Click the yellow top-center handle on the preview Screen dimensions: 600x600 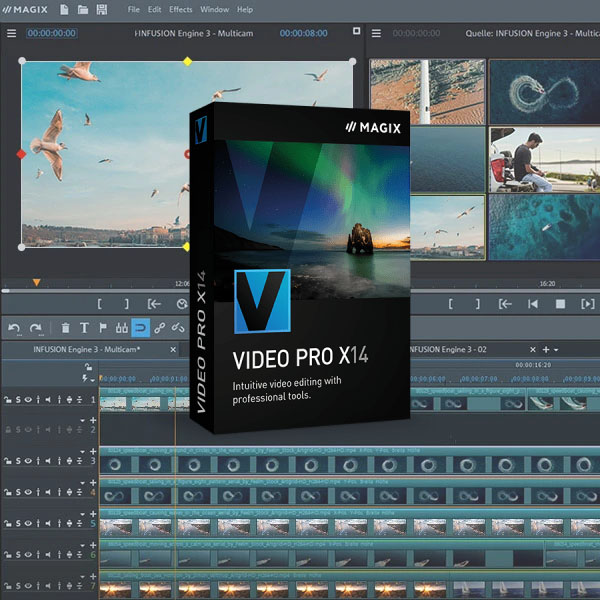tap(188, 61)
